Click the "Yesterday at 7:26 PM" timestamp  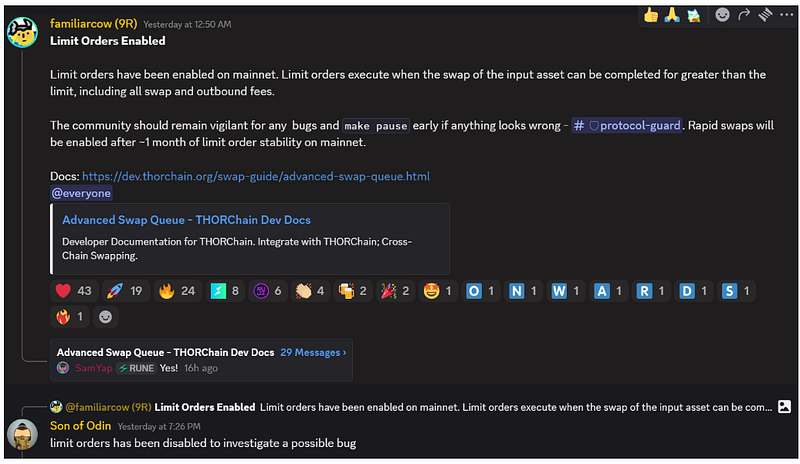[x=159, y=427]
